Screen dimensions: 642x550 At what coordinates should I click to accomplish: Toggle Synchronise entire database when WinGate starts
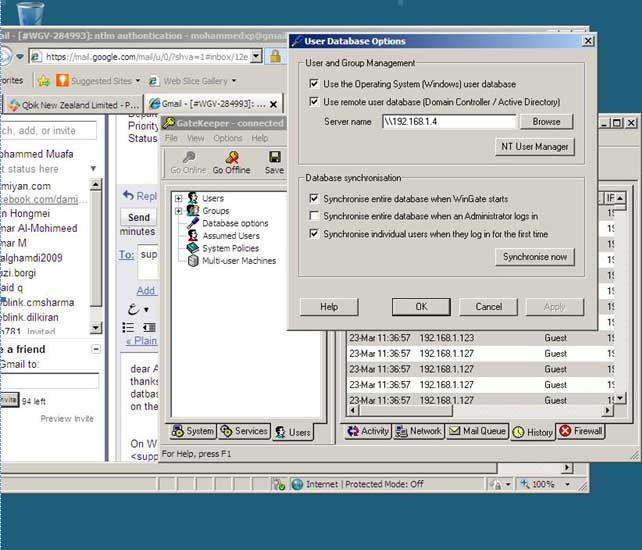[314, 199]
